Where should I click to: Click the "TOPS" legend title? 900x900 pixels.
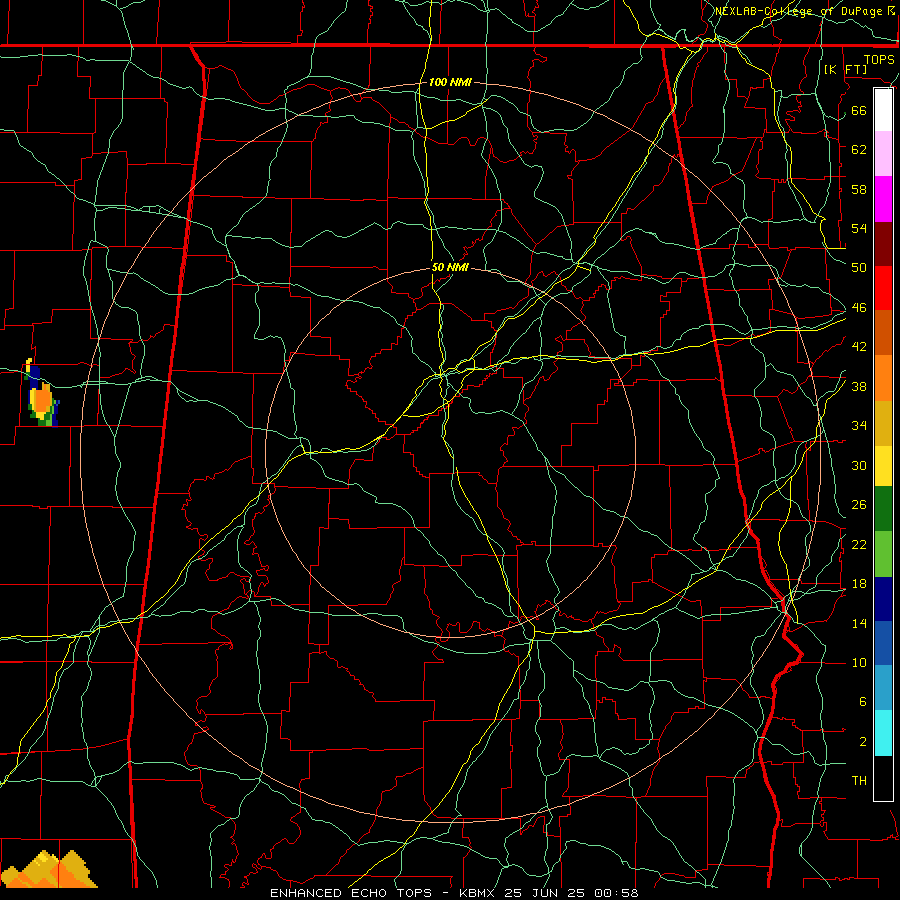click(879, 59)
